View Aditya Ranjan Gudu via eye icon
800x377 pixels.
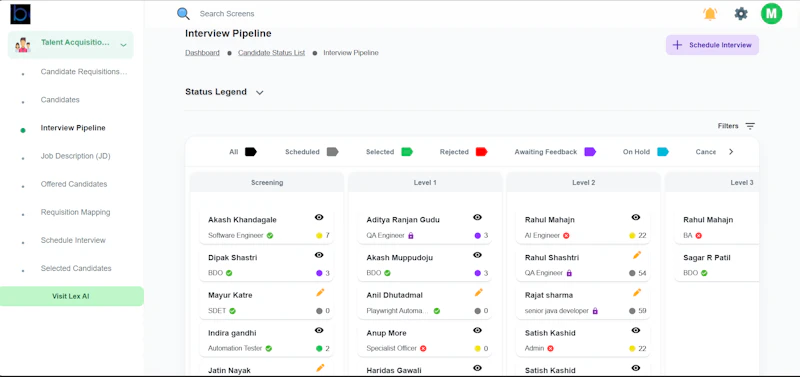click(478, 217)
